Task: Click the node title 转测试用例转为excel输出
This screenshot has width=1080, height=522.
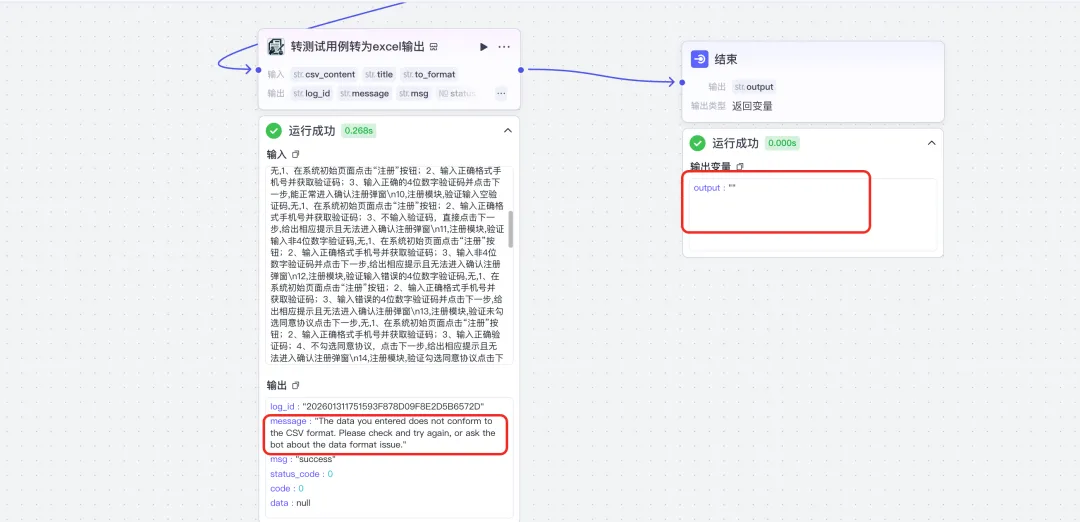Action: coord(357,47)
